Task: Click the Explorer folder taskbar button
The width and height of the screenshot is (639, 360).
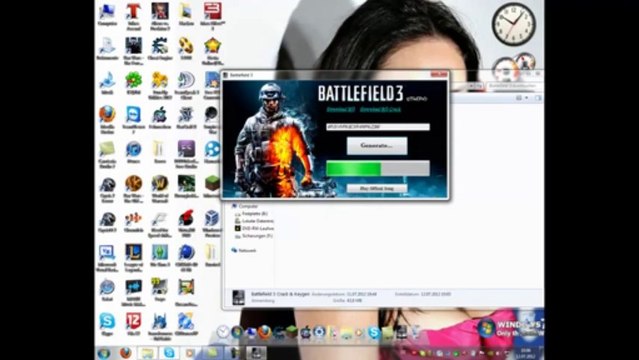Action: [147, 352]
